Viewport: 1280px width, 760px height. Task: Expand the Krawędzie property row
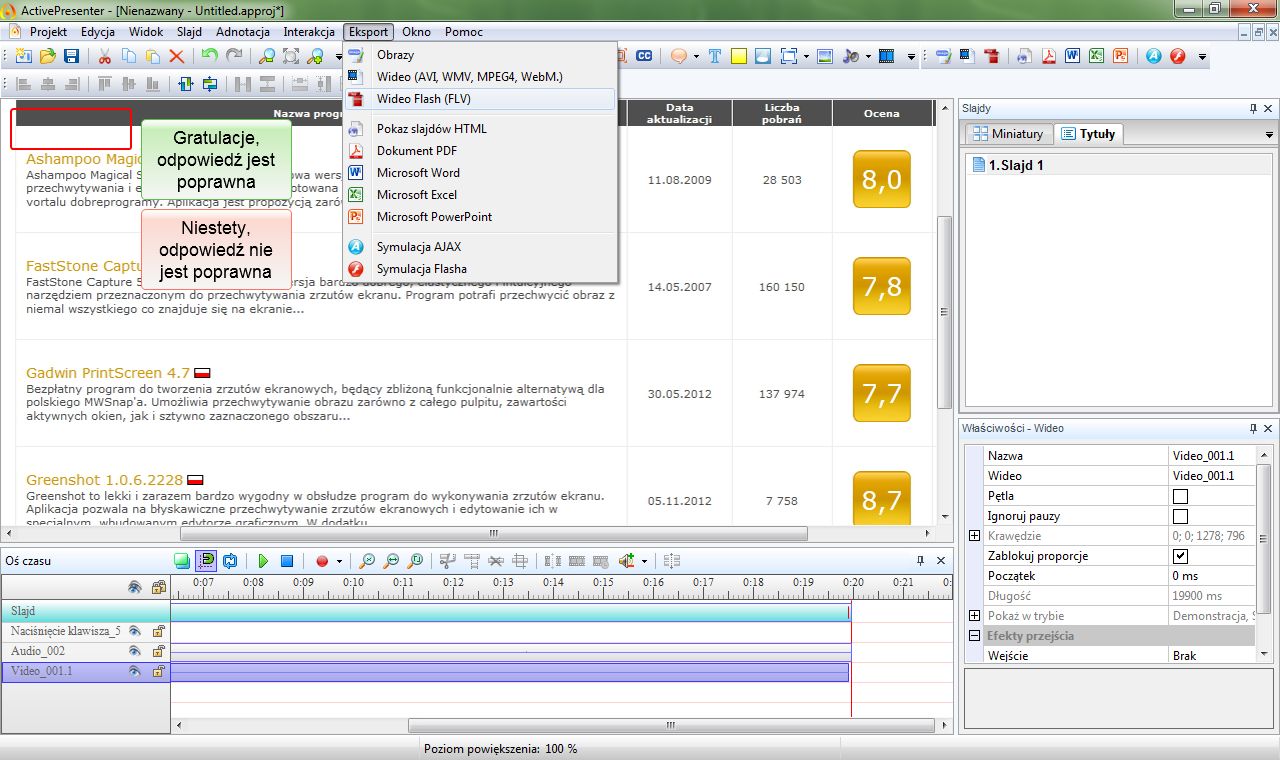tap(975, 536)
